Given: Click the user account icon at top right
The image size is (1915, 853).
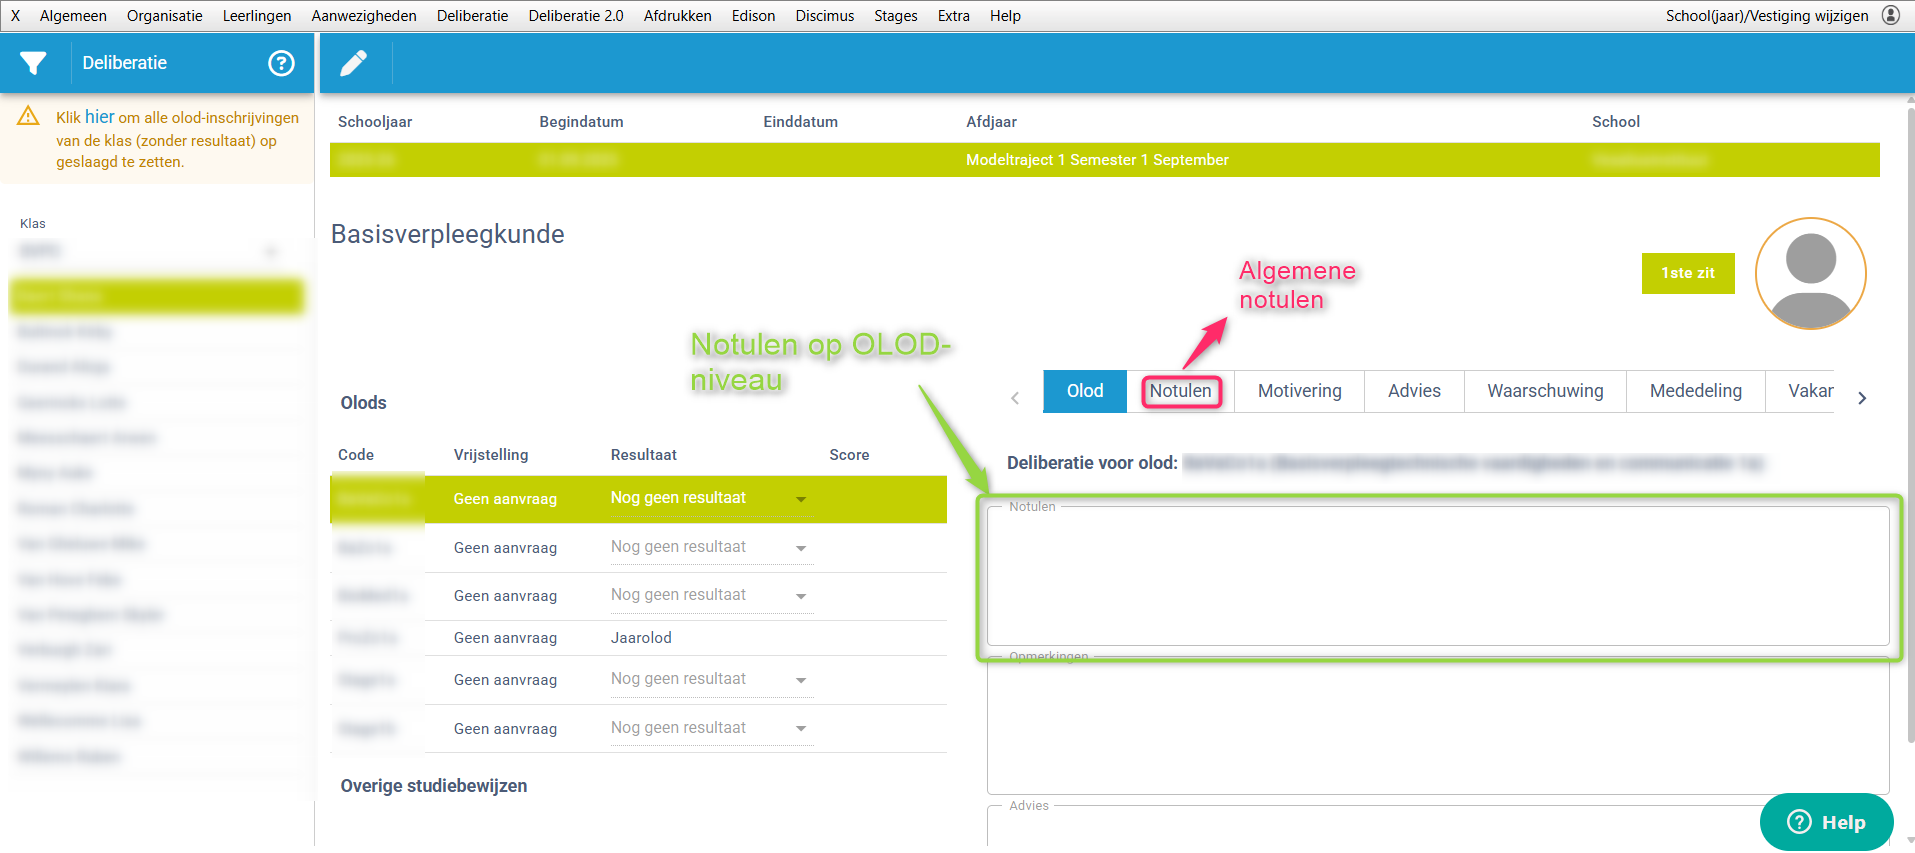Looking at the screenshot, I should click(x=1891, y=15).
